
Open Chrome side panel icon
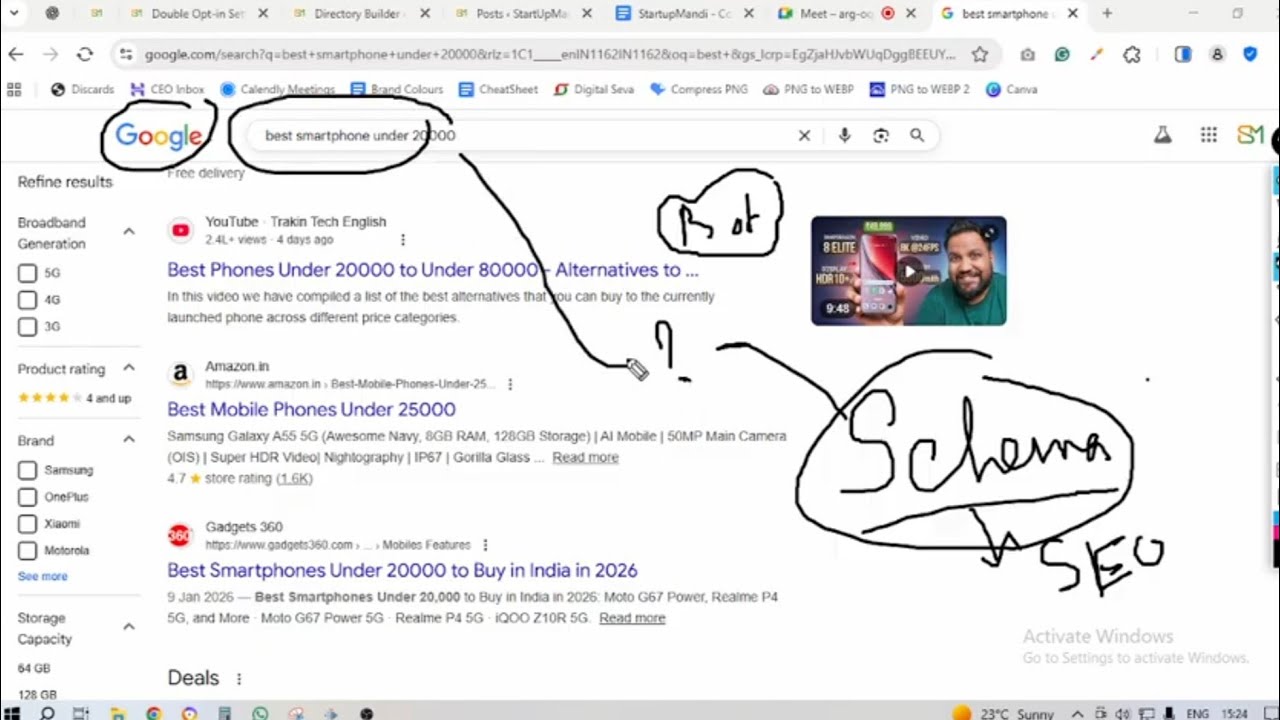[1183, 55]
